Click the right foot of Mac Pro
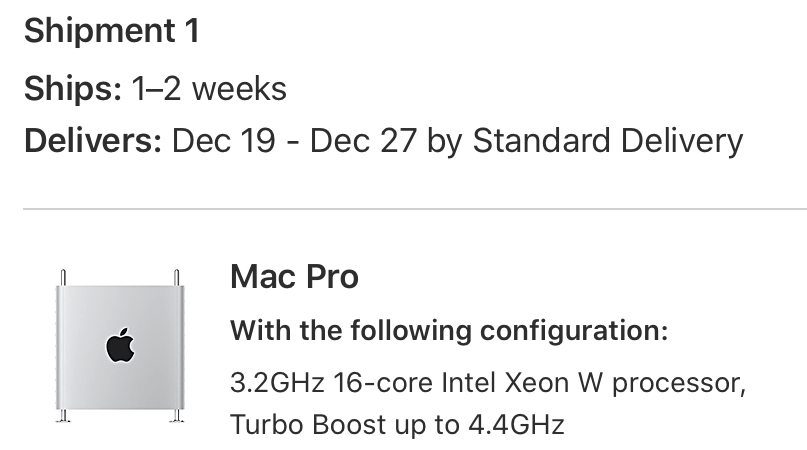Viewport: 807px width, 450px height. (x=177, y=416)
